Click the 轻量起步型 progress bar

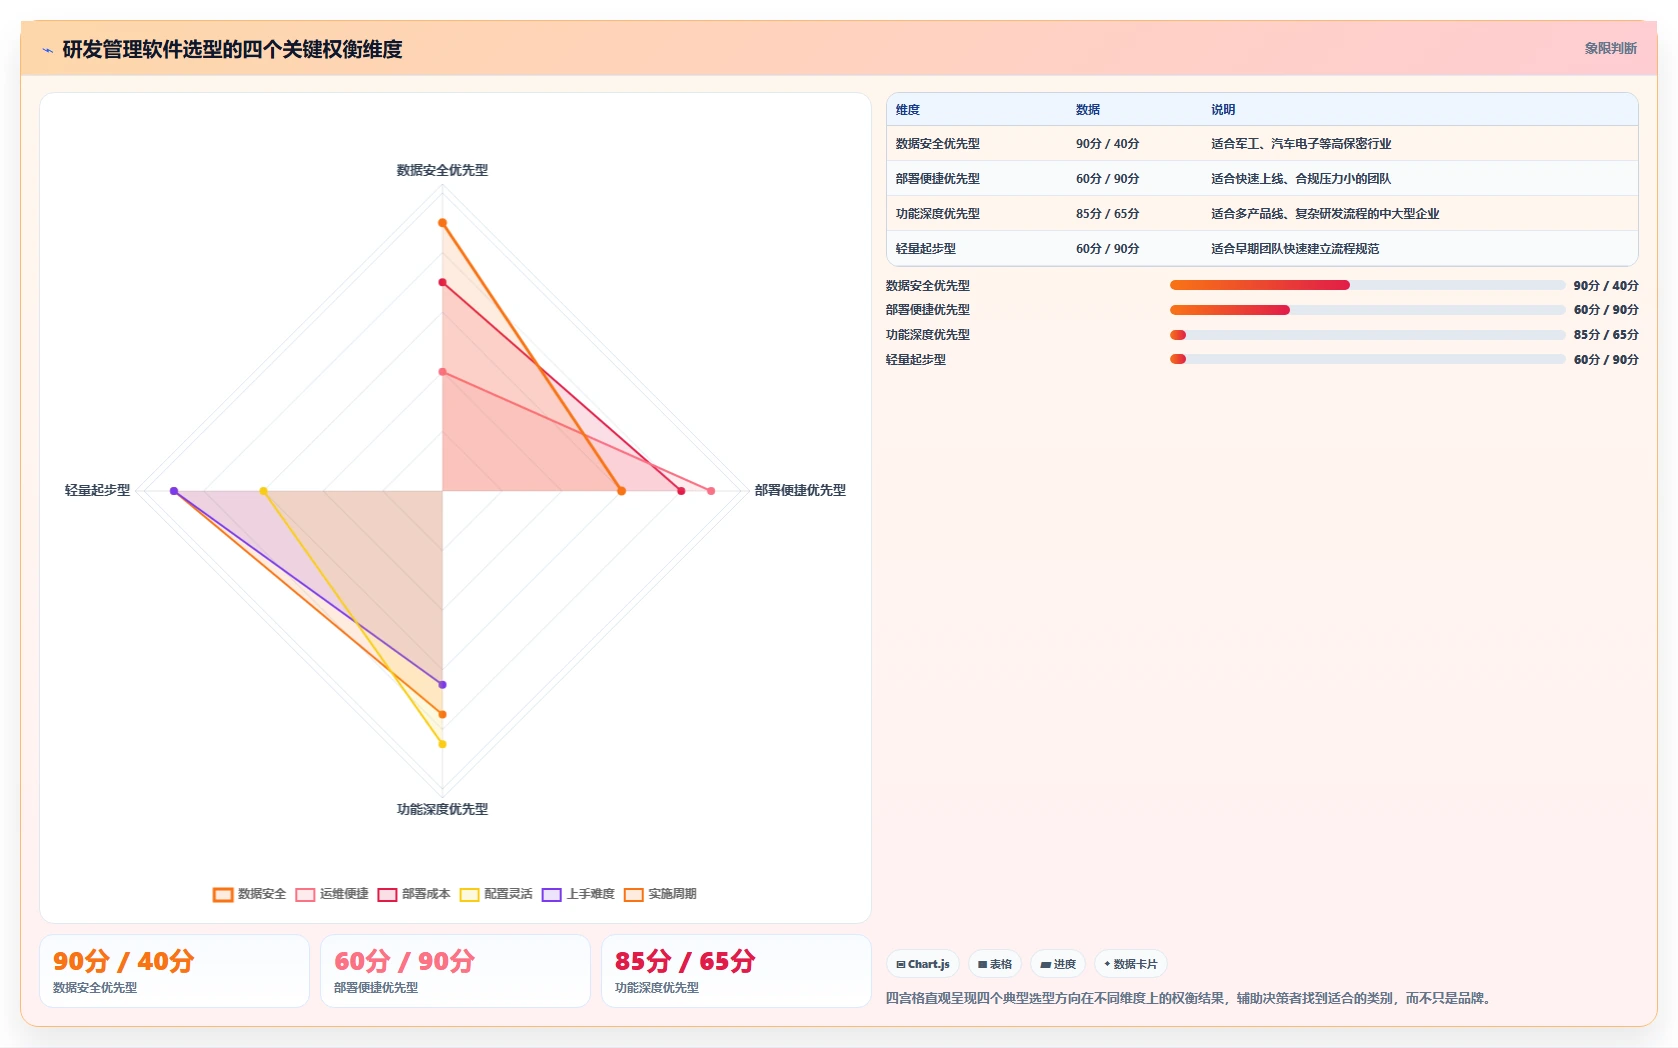tap(1367, 359)
